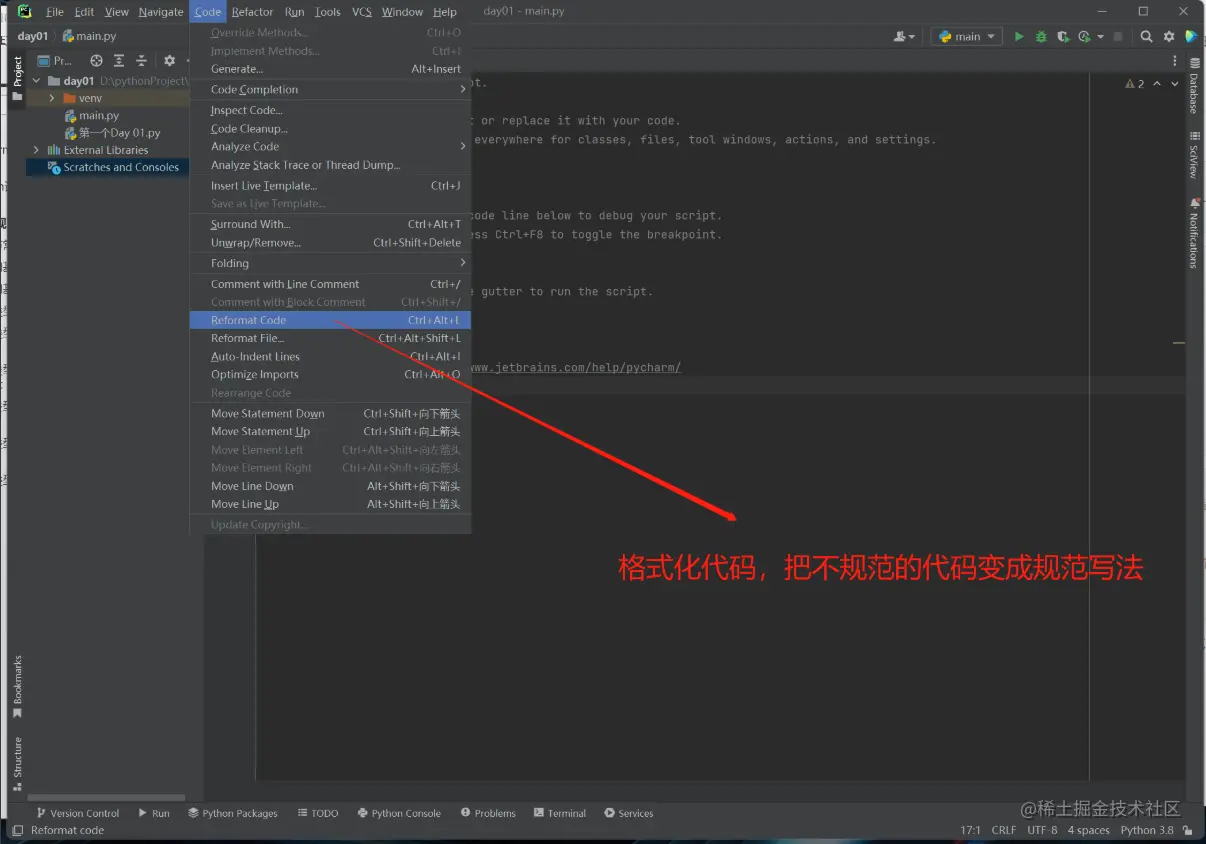Open the main run configuration dropdown
This screenshot has width=1206, height=844.
[x=967, y=36]
